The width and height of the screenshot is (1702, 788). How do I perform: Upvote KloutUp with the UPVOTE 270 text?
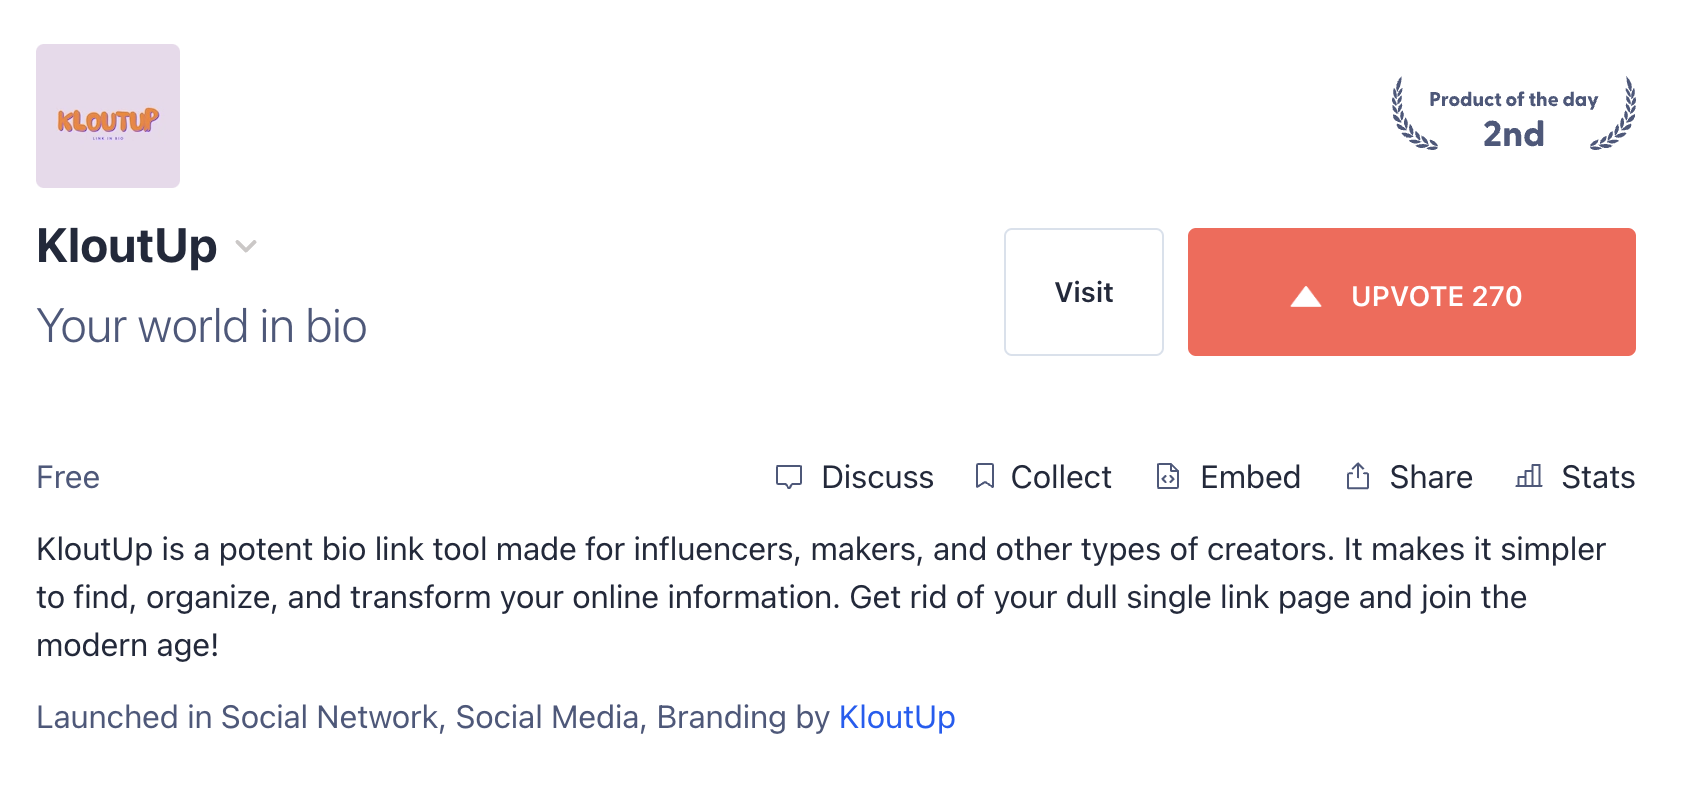(1436, 296)
